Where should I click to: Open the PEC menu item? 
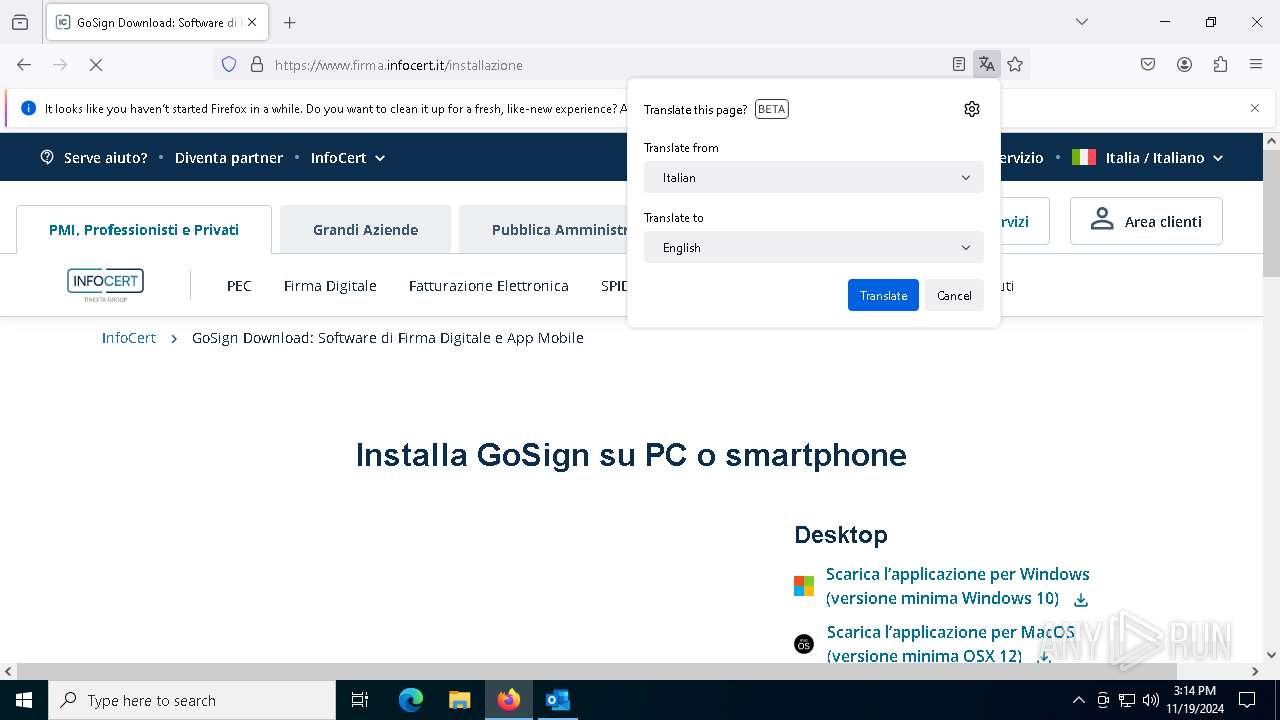click(239, 286)
